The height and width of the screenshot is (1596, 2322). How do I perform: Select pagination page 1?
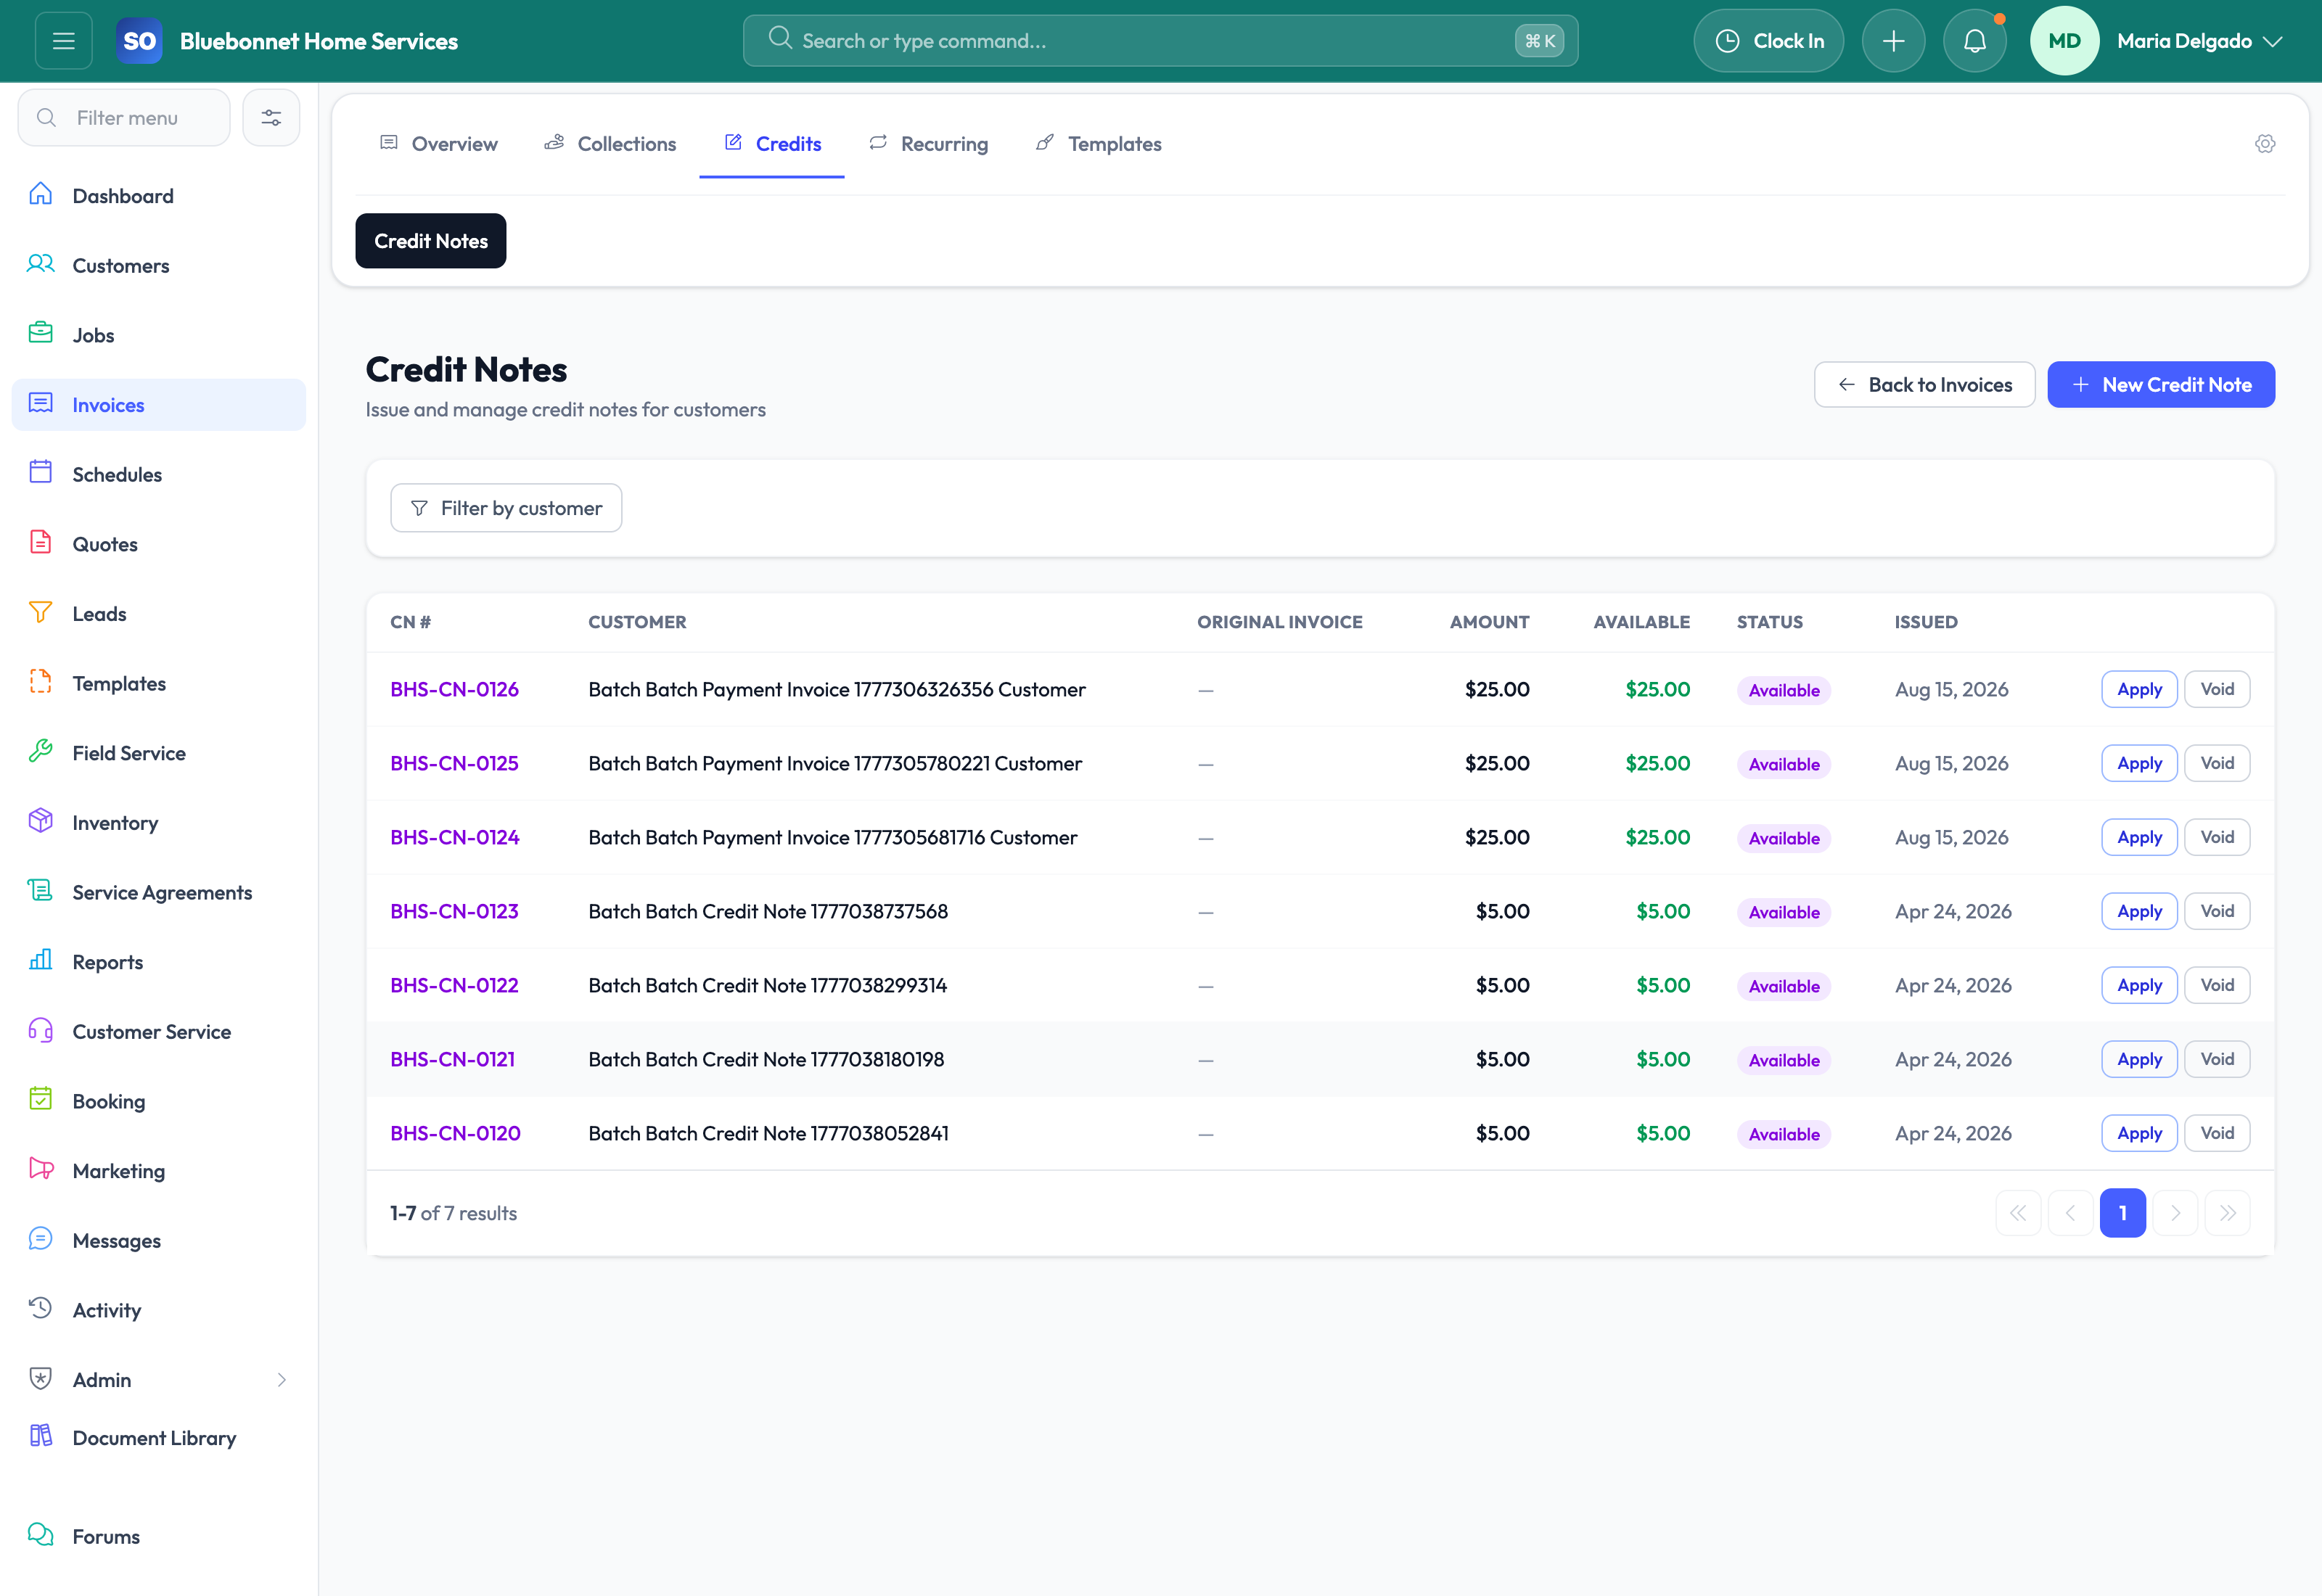pyautogui.click(x=2122, y=1214)
